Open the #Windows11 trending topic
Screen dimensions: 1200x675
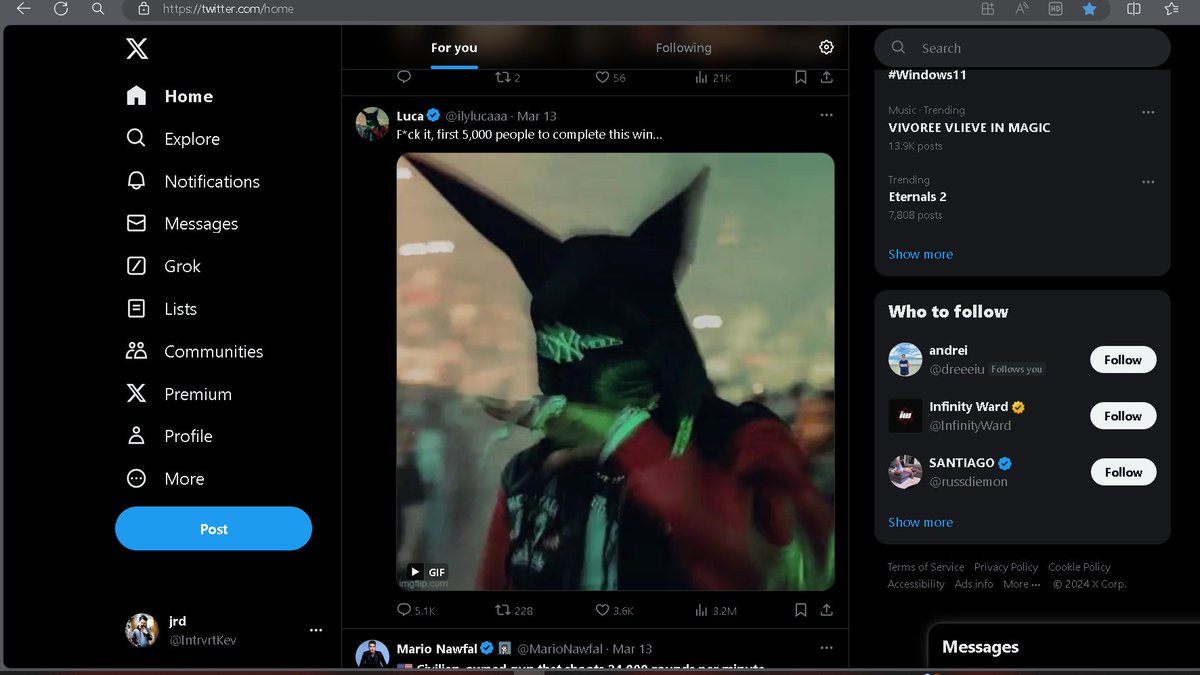(927, 75)
